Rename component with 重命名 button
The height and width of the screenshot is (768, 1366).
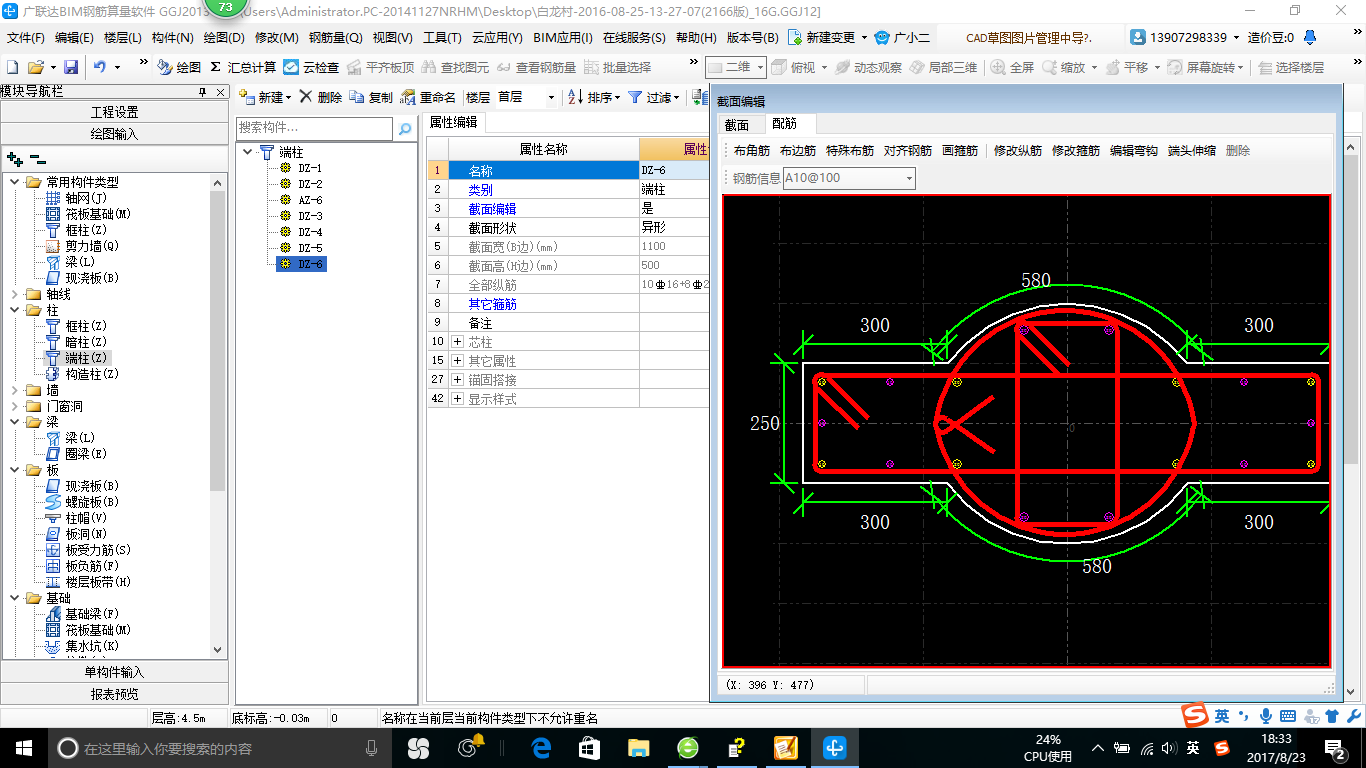coord(428,97)
